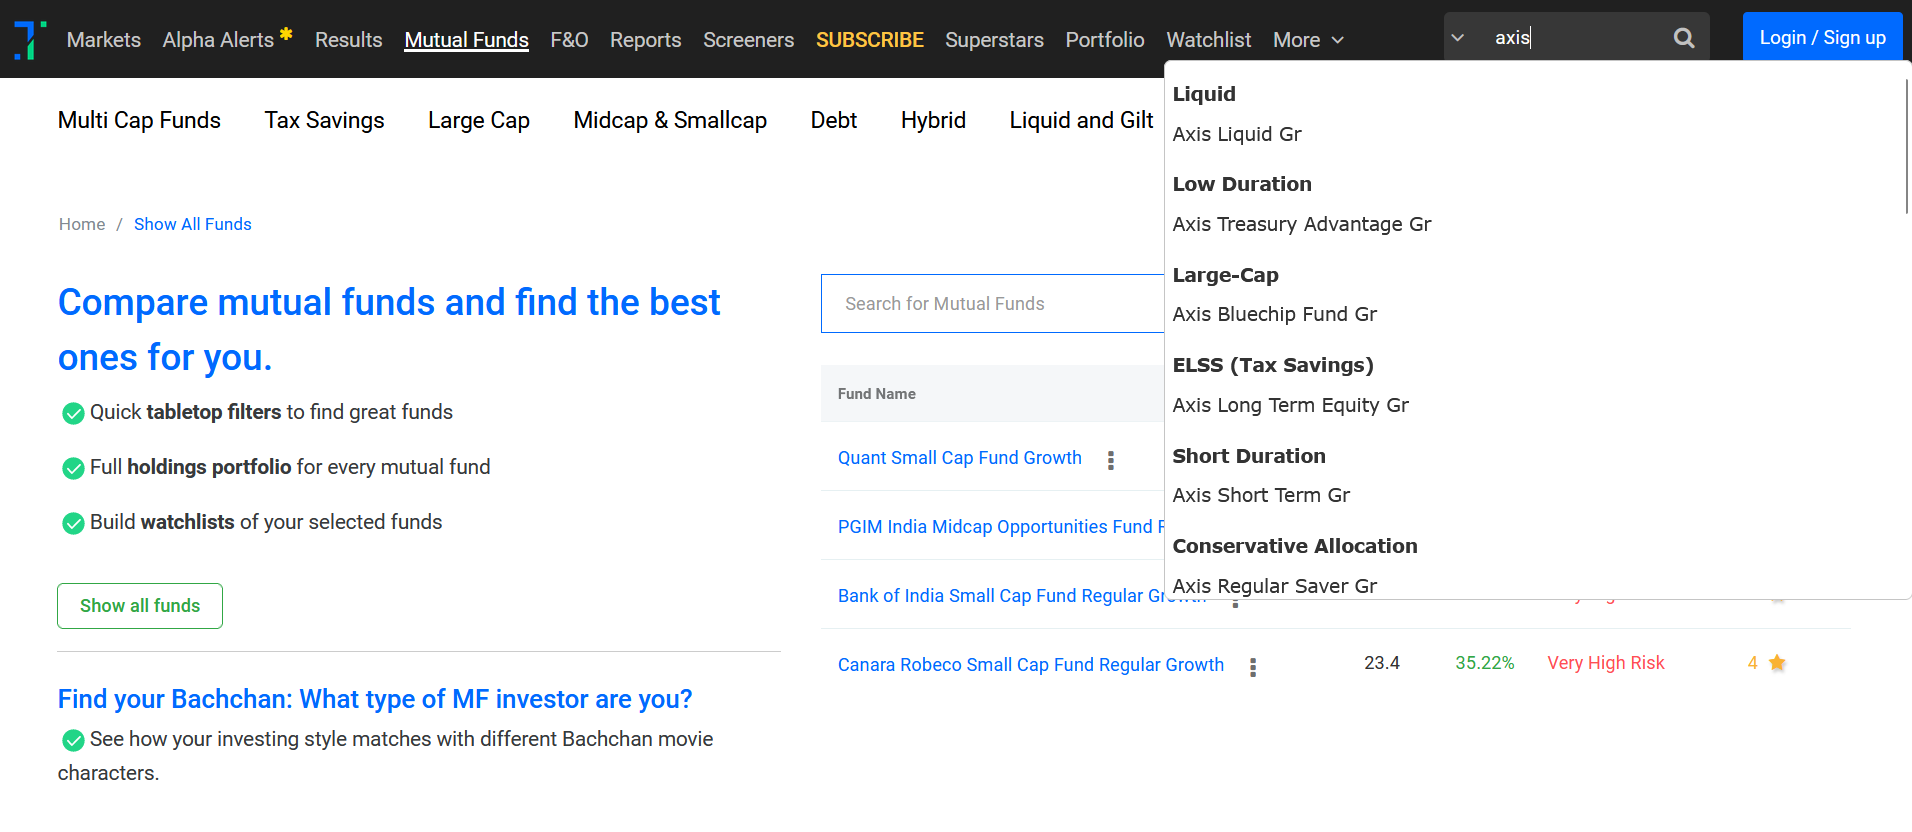This screenshot has width=1912, height=832.
Task: Select Debt tab
Action: (834, 120)
